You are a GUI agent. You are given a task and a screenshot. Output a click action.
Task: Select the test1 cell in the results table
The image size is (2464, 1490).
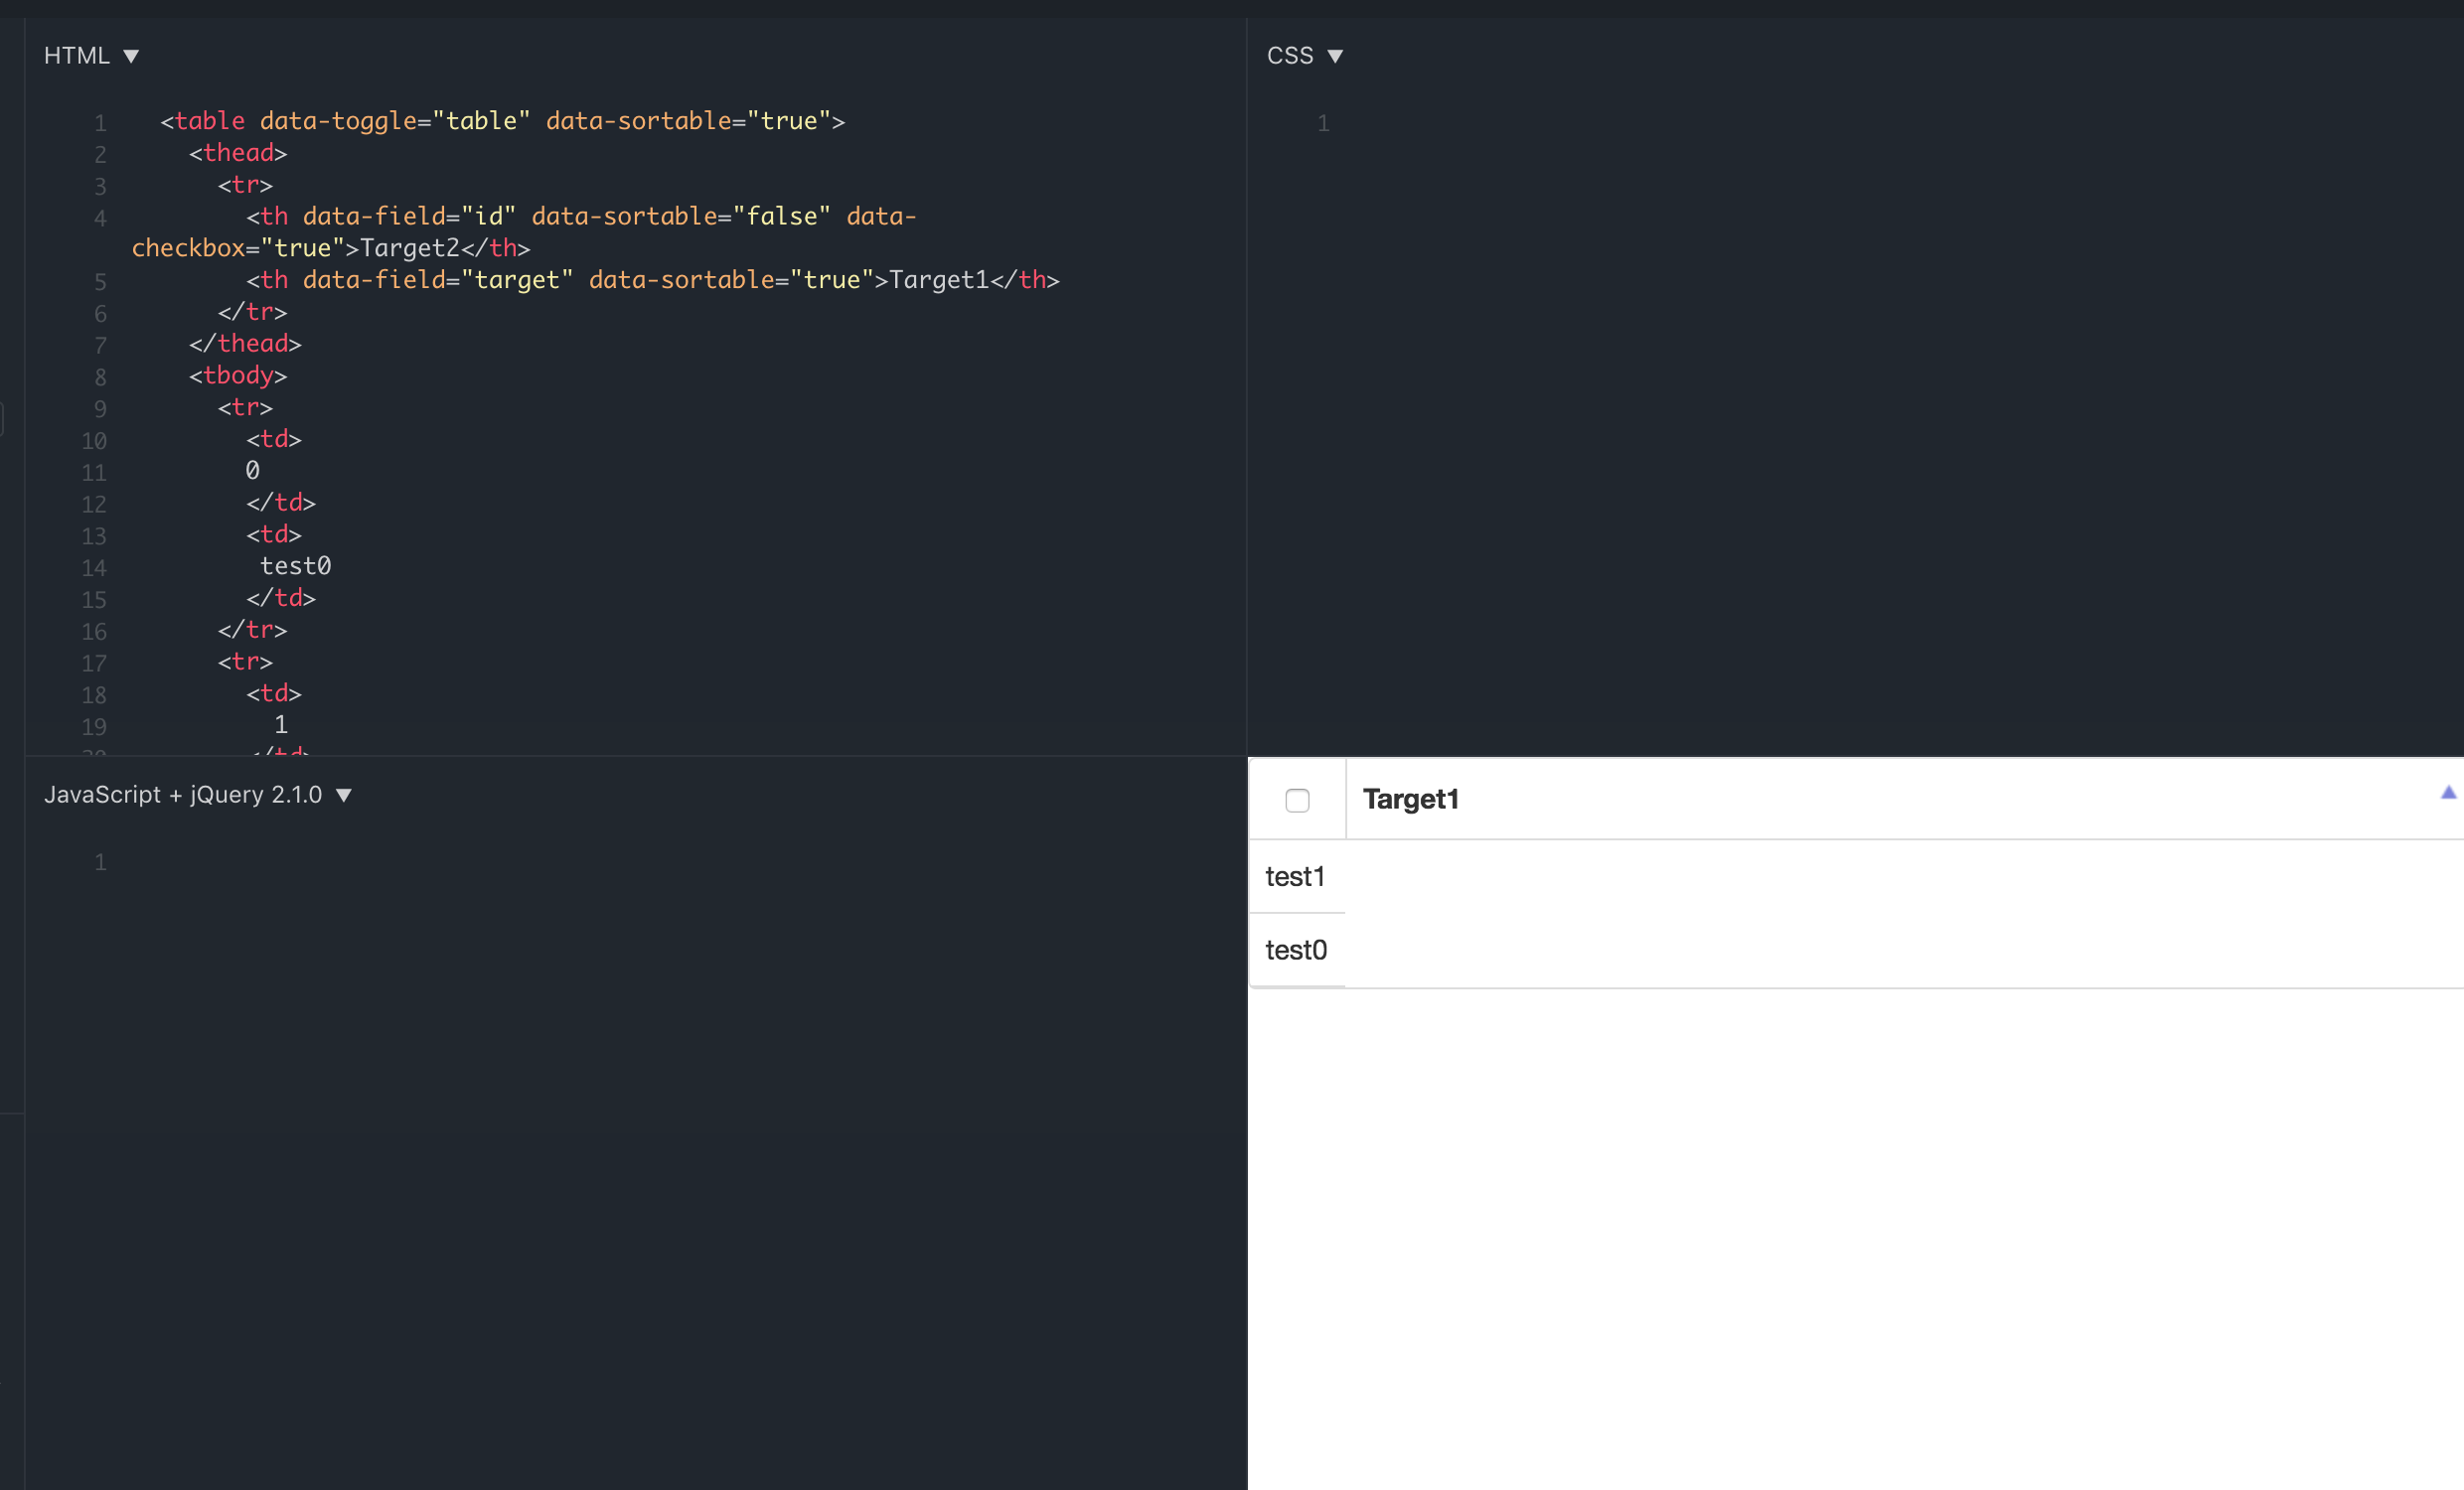[x=1295, y=876]
